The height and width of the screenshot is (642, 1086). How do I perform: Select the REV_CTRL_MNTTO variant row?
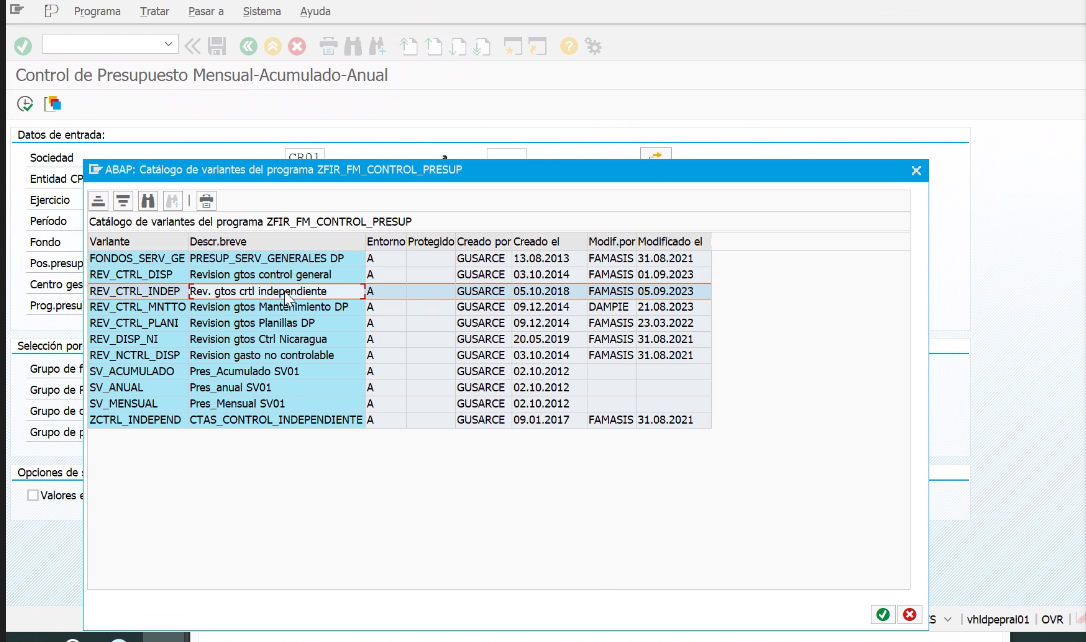136,307
